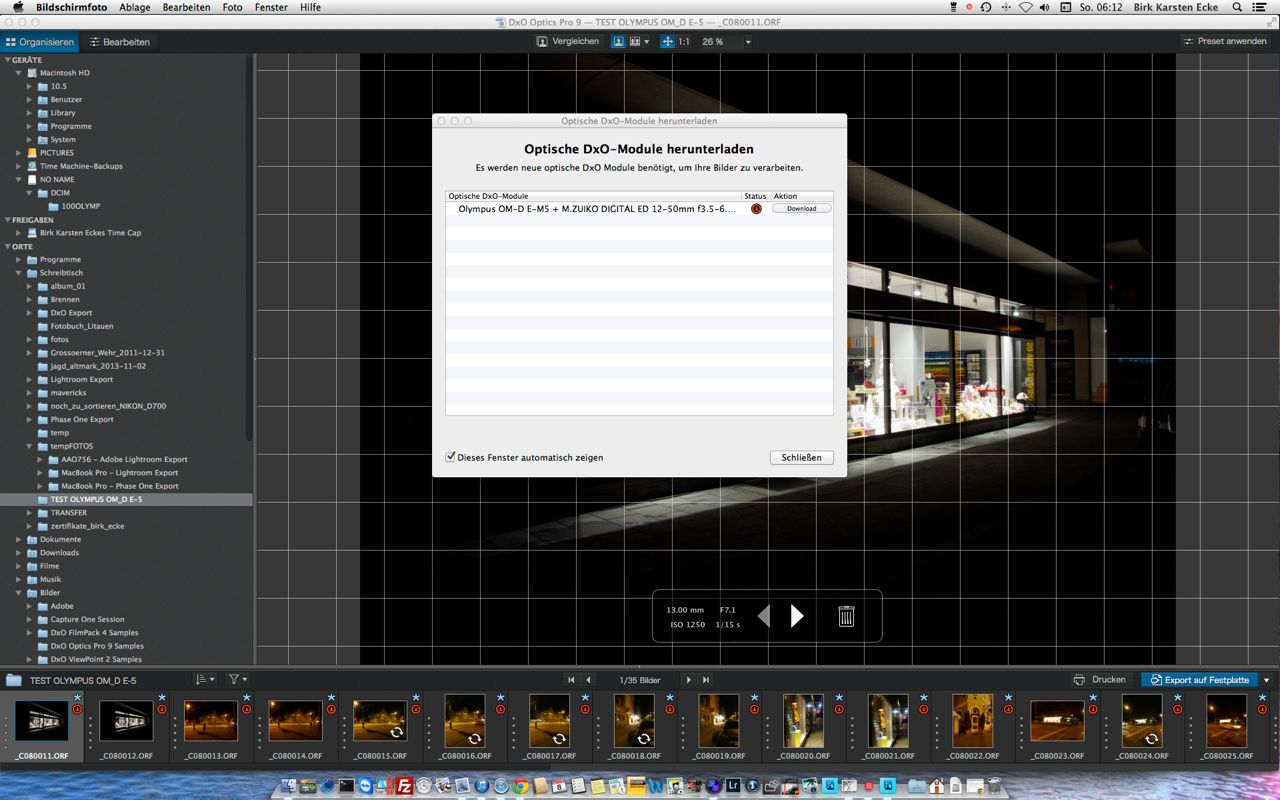Open the Hilfe menu
The height and width of the screenshot is (800, 1280).
(x=310, y=7)
